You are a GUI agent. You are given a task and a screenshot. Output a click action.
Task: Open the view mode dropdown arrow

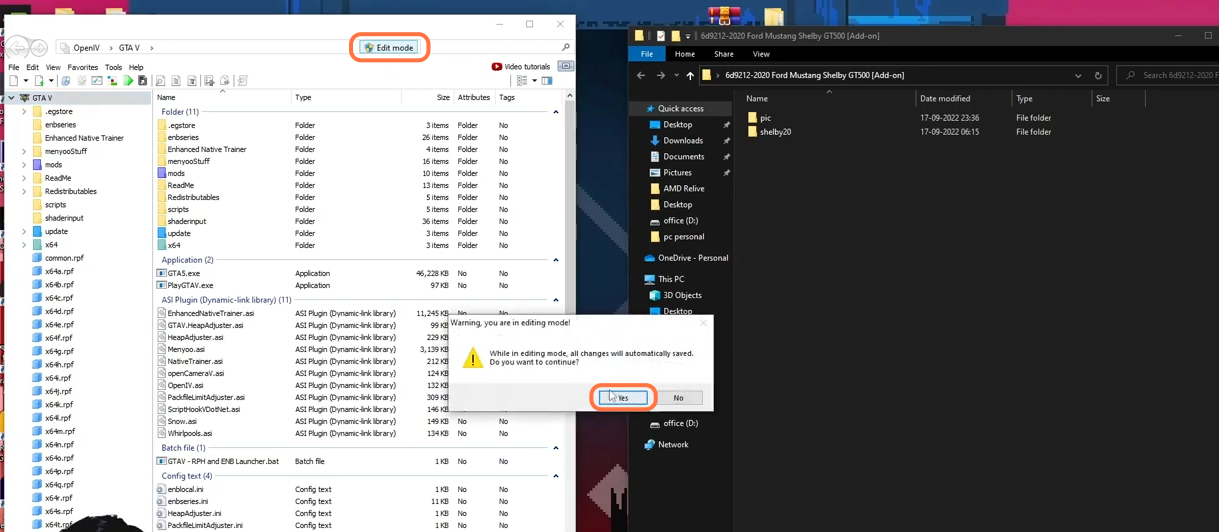(534, 81)
